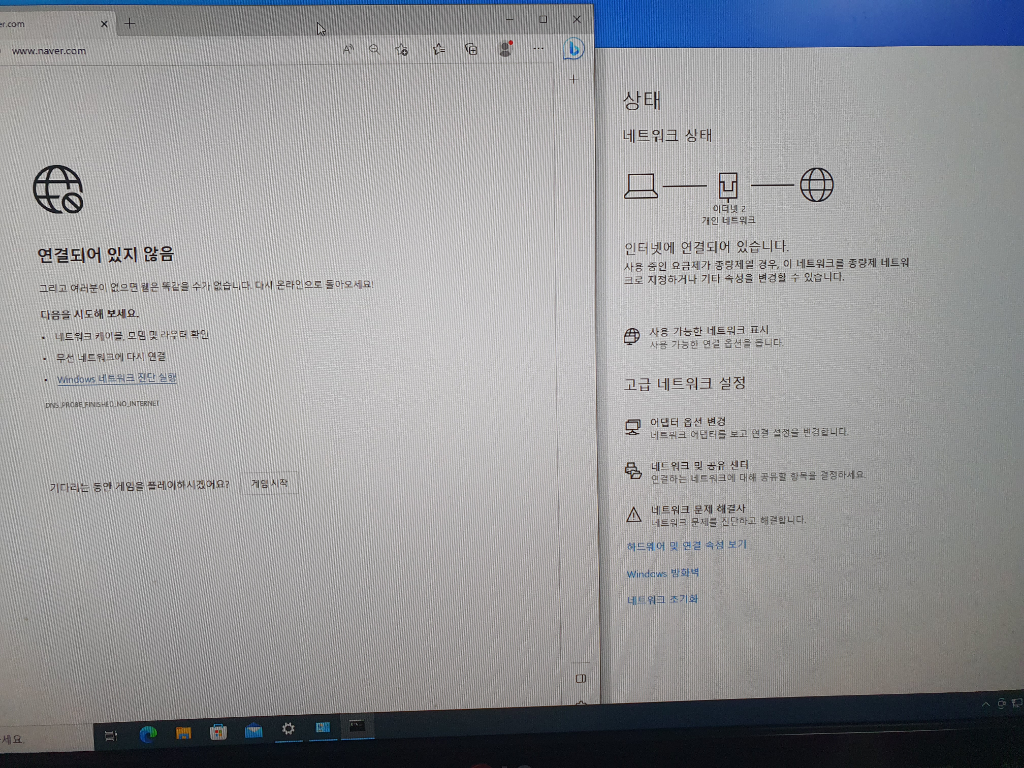Click the Read aloud icon in Edge toolbar
This screenshot has height=768, width=1024.
(348, 49)
